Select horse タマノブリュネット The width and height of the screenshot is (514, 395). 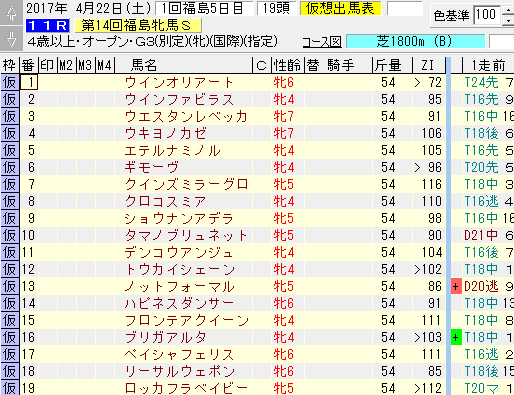[x=186, y=235]
